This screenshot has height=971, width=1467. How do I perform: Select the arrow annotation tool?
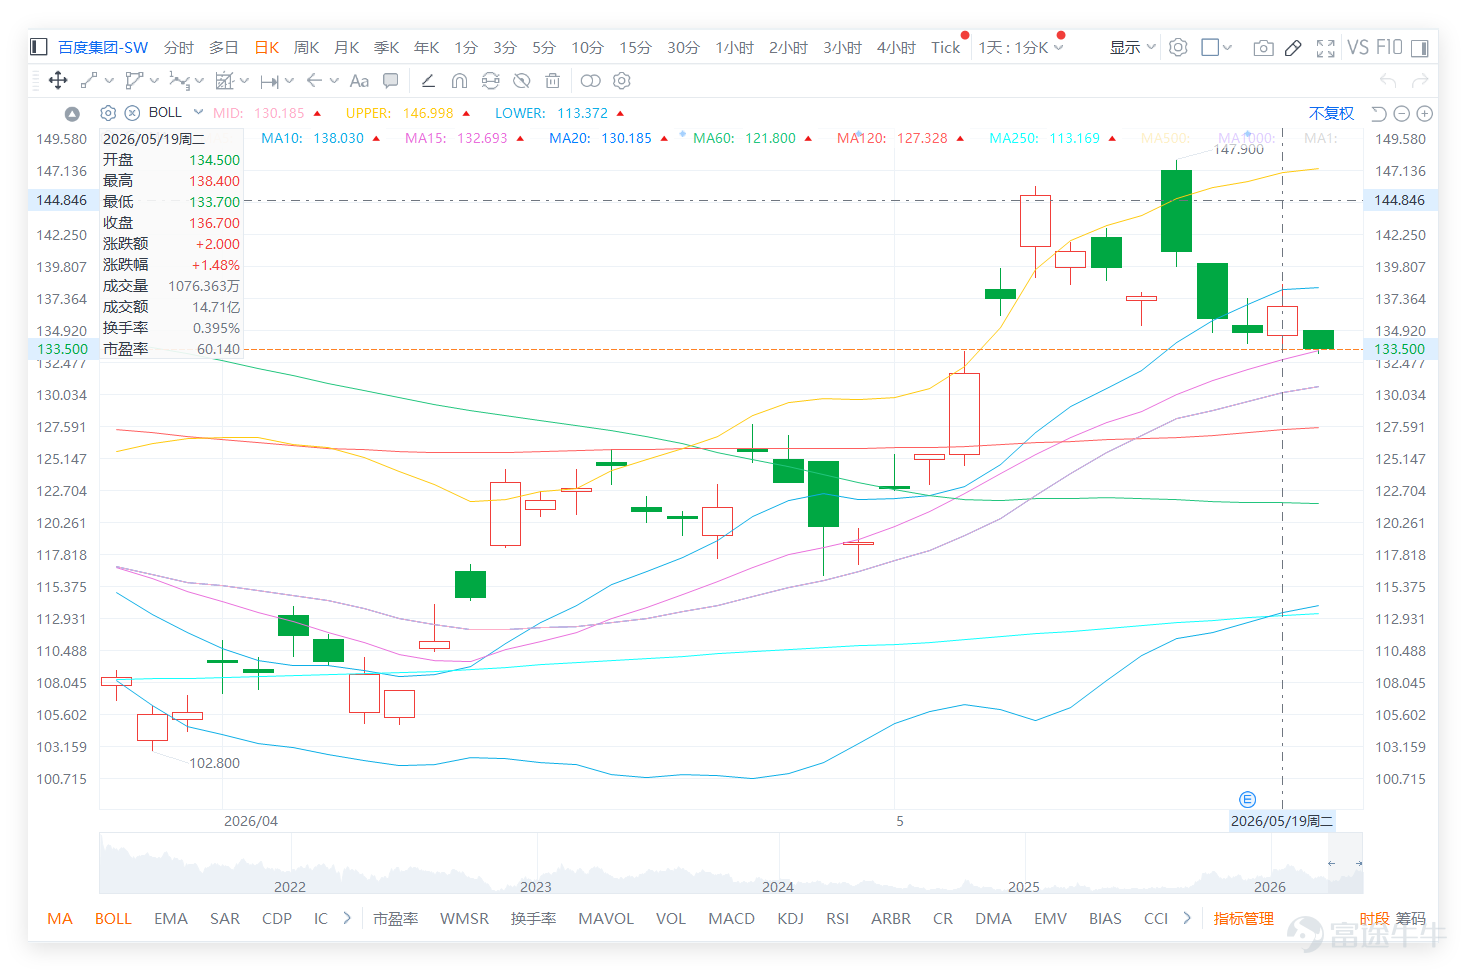(314, 81)
